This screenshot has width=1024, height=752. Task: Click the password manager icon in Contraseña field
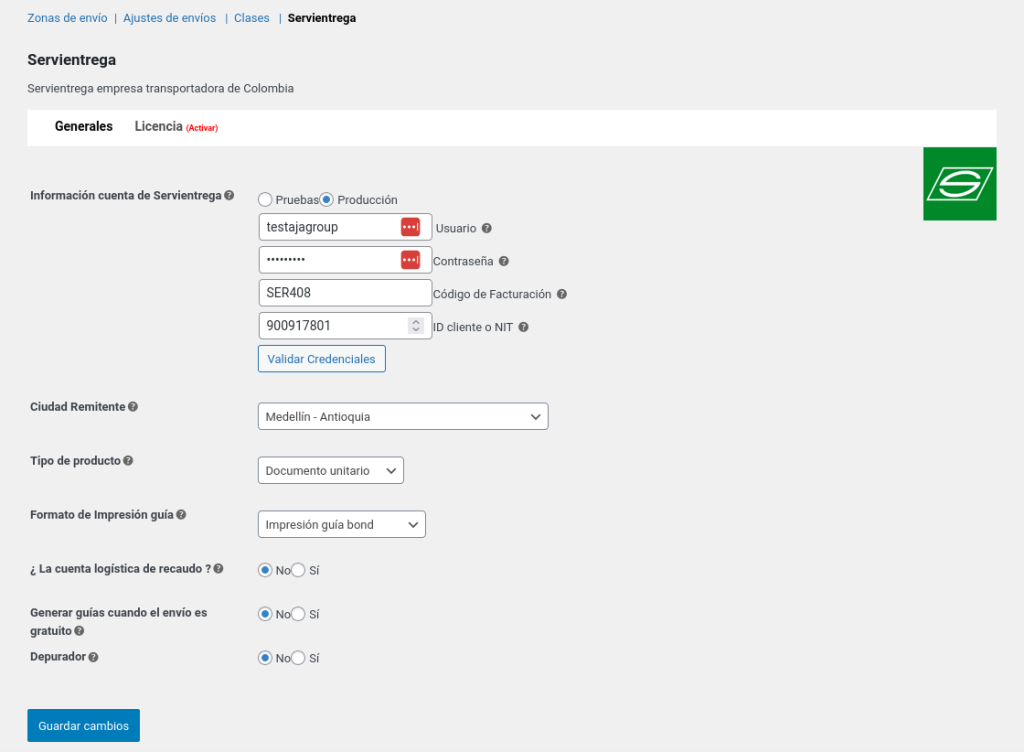[410, 260]
